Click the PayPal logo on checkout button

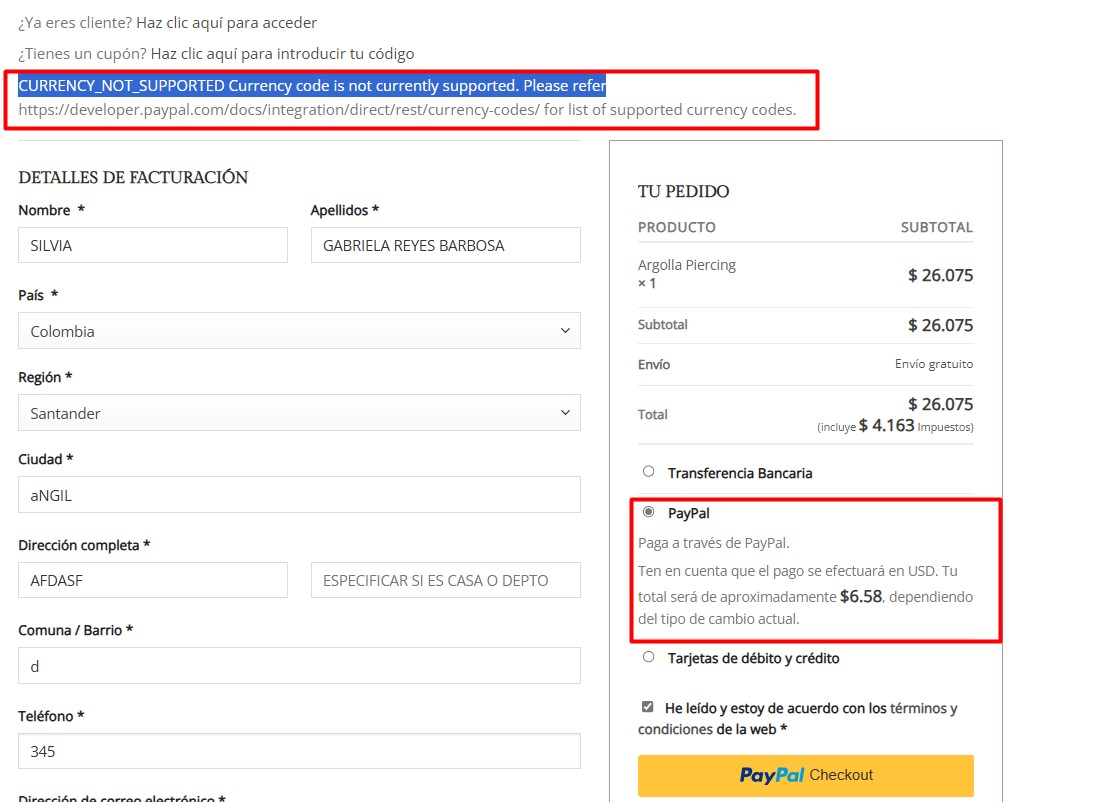pyautogui.click(x=772, y=775)
